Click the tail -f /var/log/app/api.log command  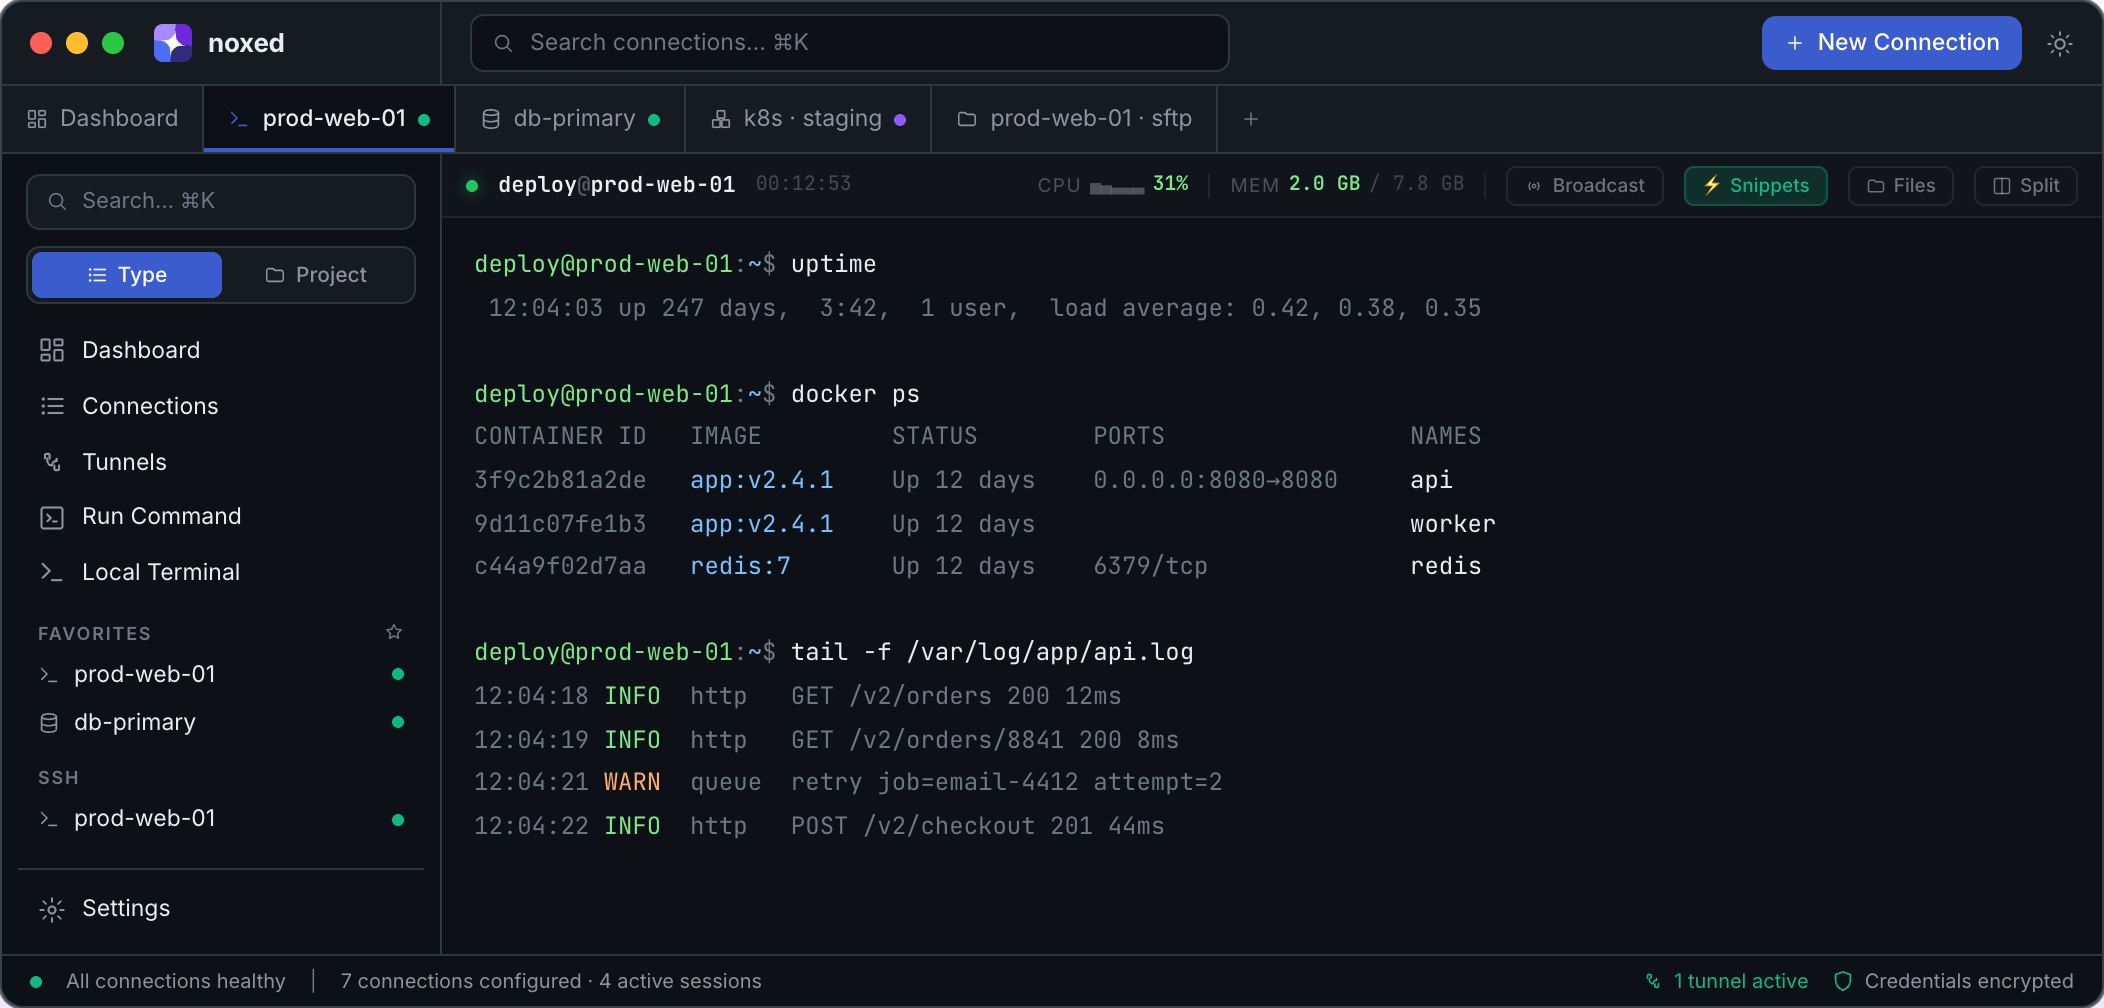(992, 652)
